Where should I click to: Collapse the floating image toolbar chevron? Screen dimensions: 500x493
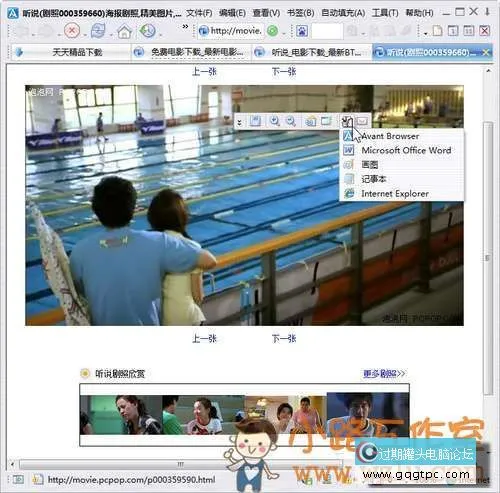coord(240,123)
